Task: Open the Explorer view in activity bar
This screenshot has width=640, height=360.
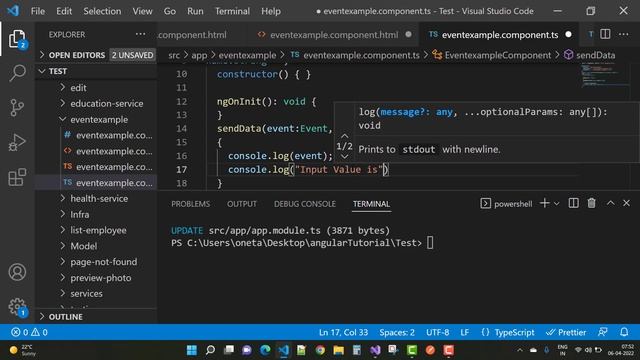Action: (x=17, y=38)
